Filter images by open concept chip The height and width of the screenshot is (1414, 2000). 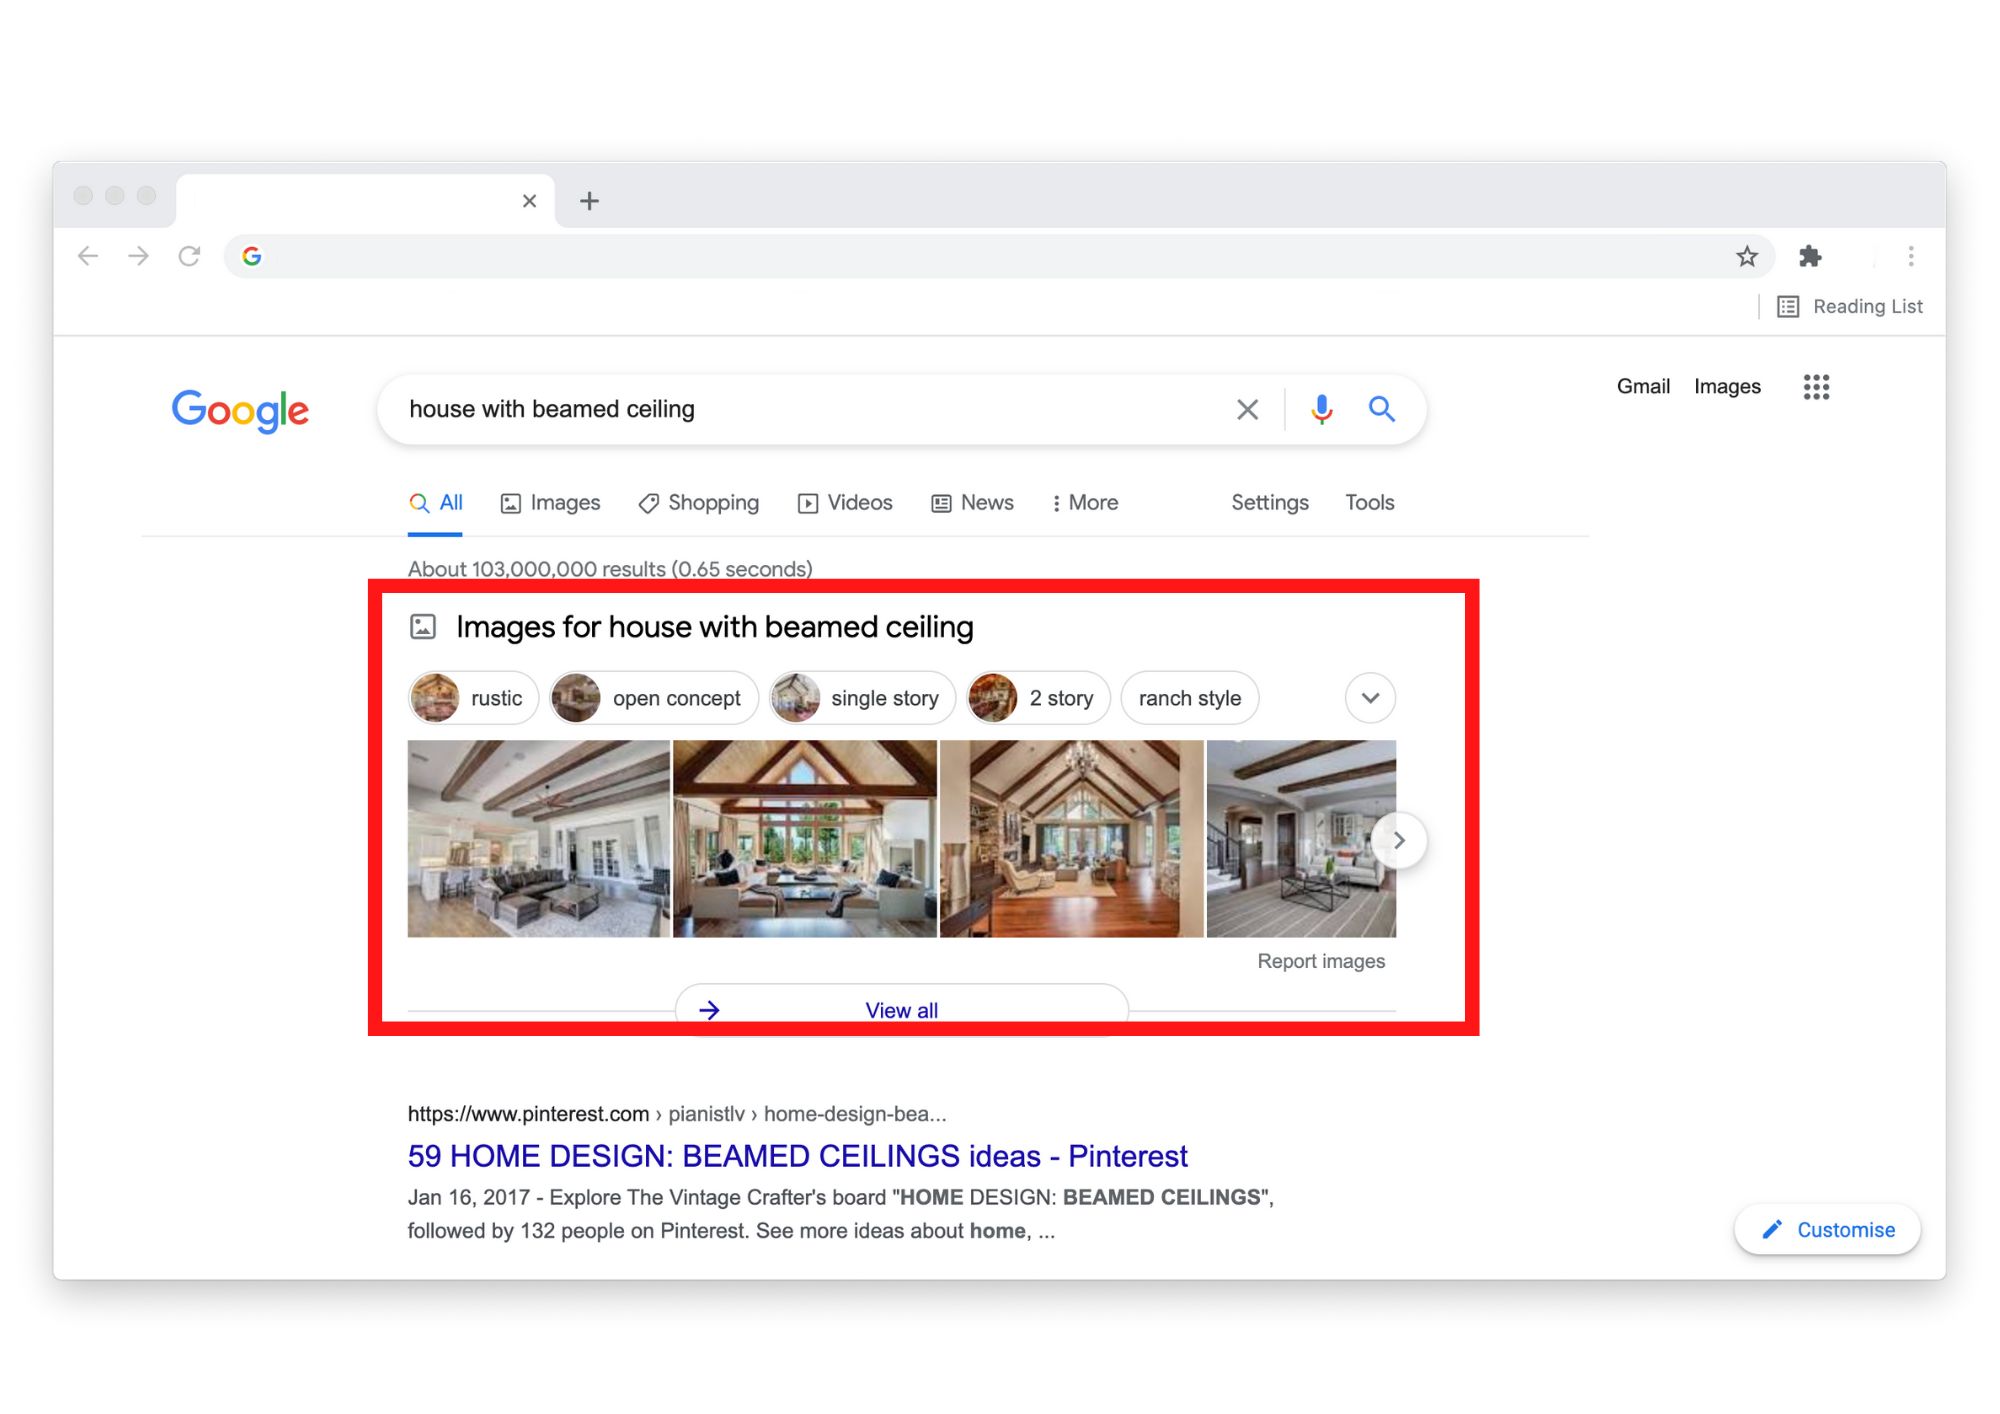[x=654, y=698]
